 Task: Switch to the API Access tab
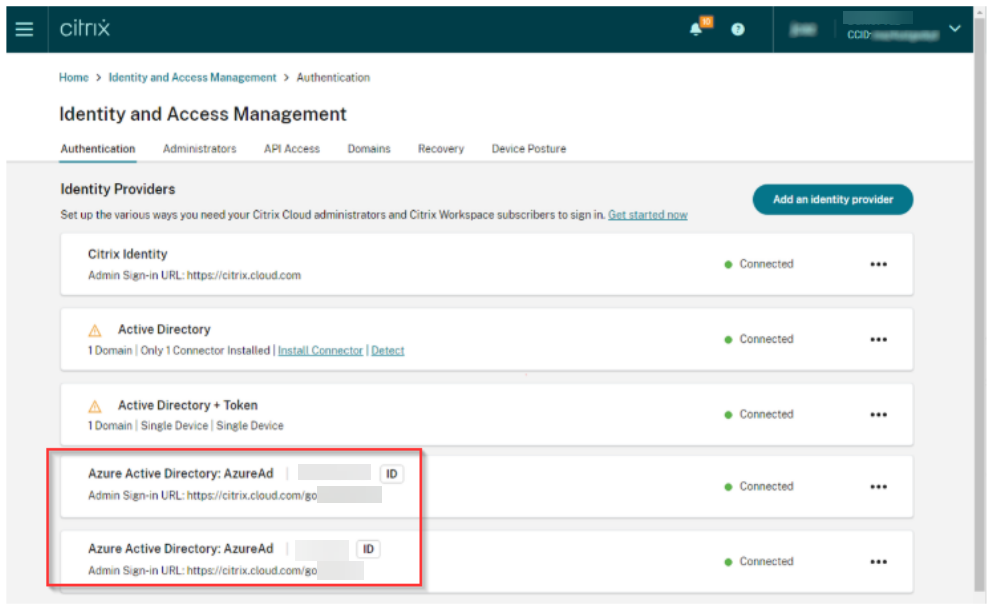(x=291, y=149)
